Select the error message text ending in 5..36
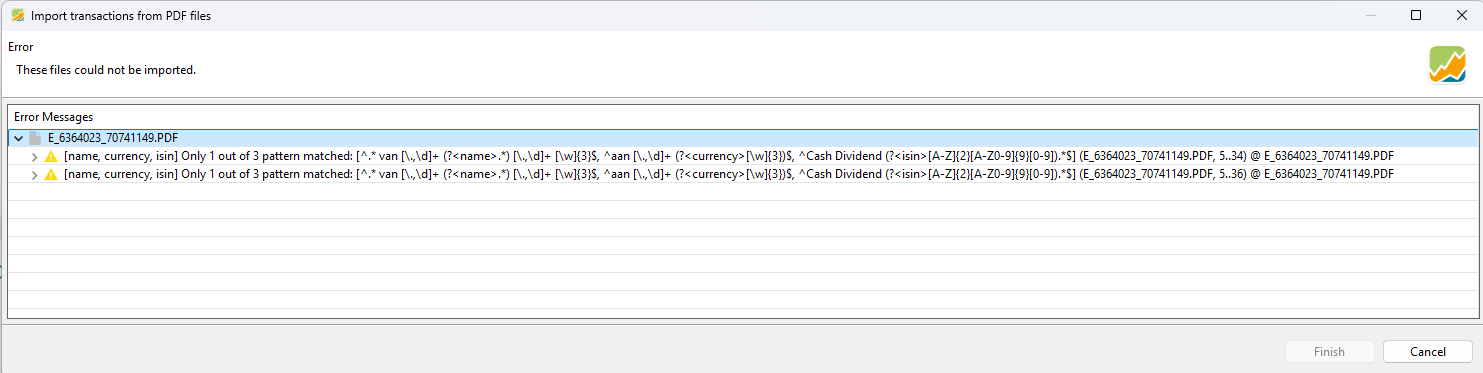The width and height of the screenshot is (1483, 373). [x=729, y=174]
